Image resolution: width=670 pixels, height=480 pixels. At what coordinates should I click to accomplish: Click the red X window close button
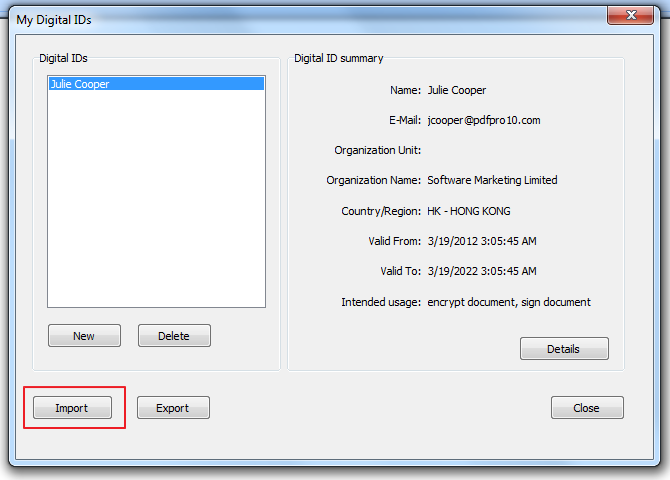coord(631,15)
